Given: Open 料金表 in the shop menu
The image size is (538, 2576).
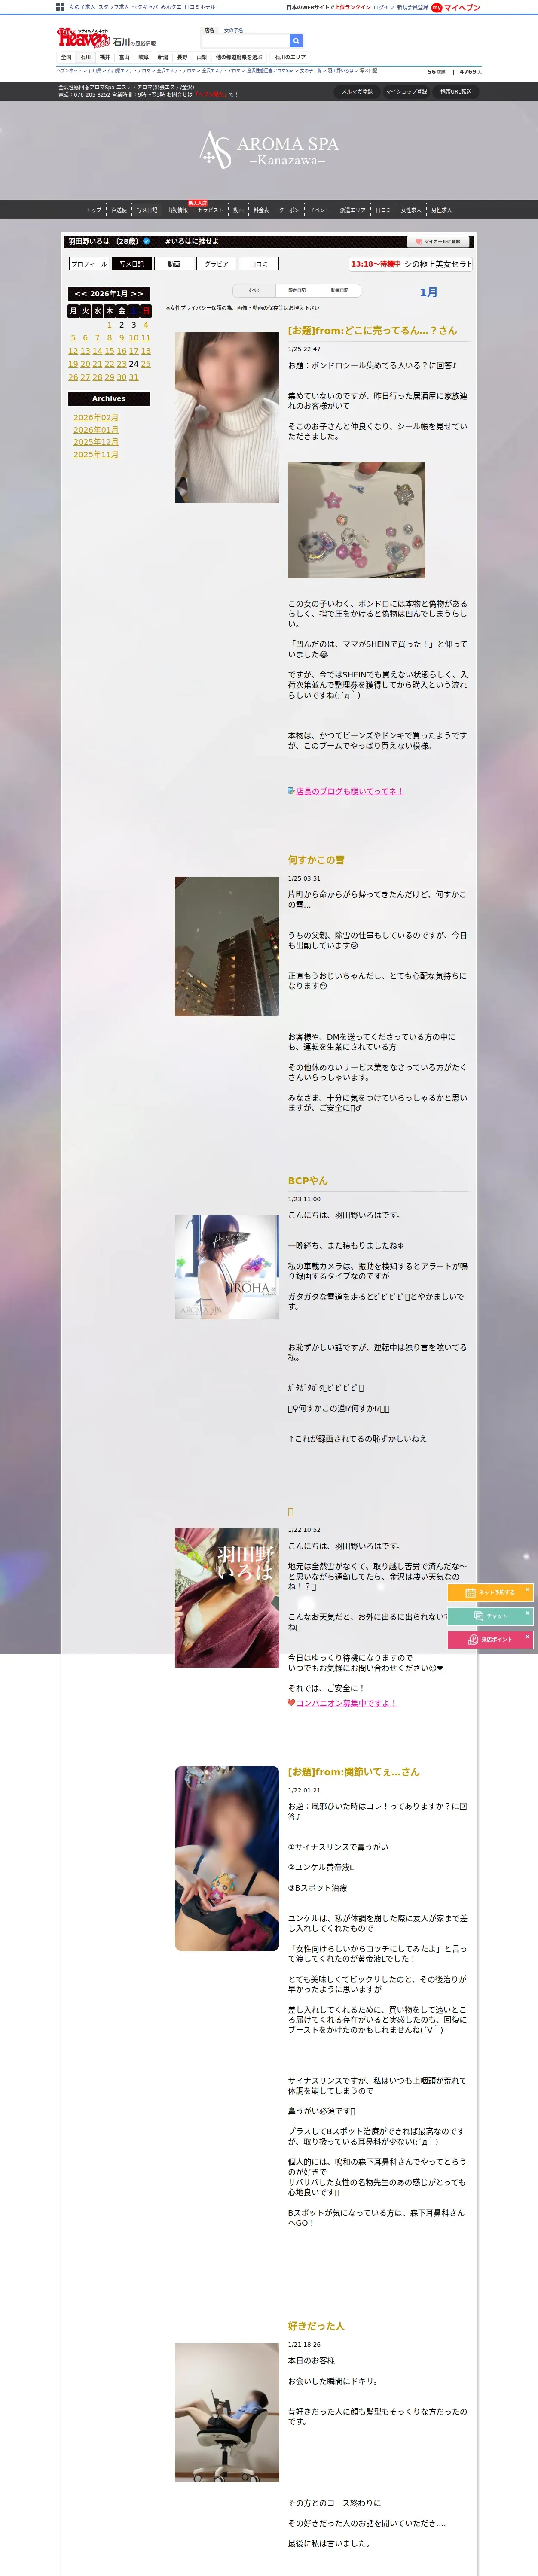Looking at the screenshot, I should coord(261,210).
